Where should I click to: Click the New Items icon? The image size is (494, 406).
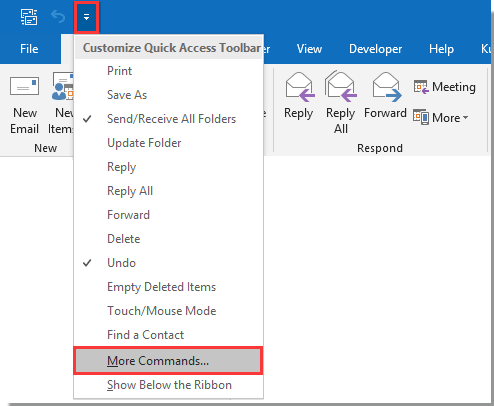pyautogui.click(x=63, y=86)
